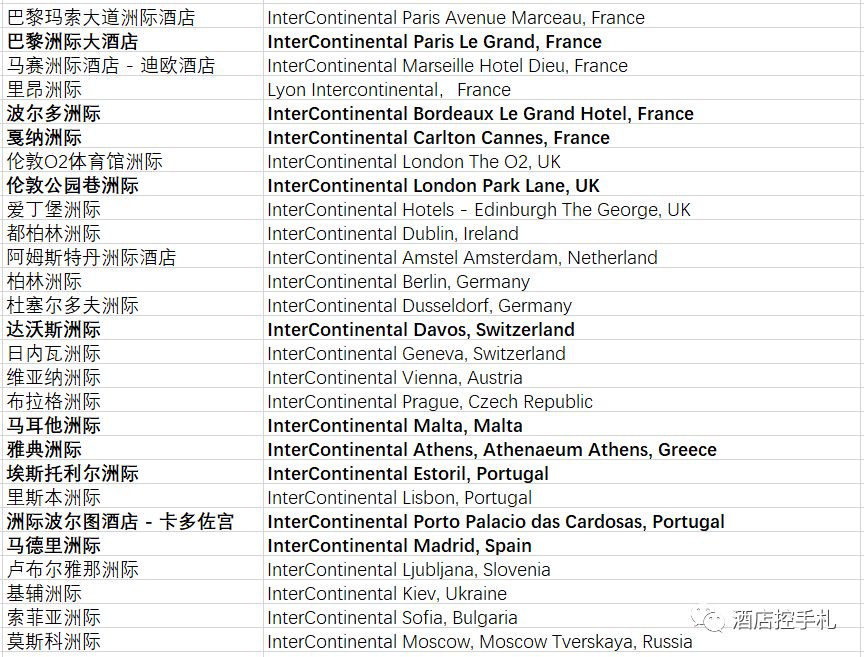This screenshot has width=864, height=657.
Task: Select the InterContinental Athens, Athenaeum cell
Action: click(491, 450)
